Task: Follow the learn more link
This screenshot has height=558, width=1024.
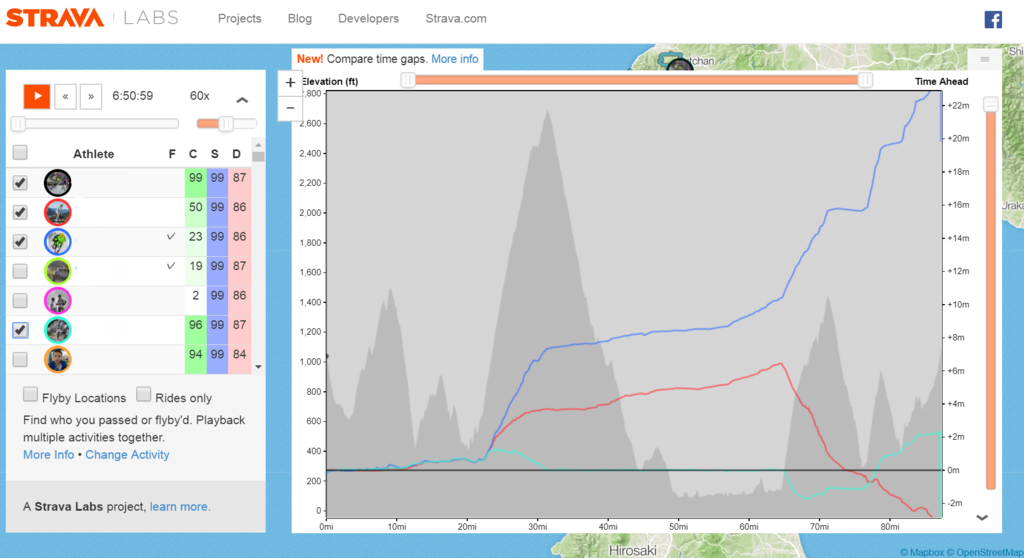Action: click(180, 506)
